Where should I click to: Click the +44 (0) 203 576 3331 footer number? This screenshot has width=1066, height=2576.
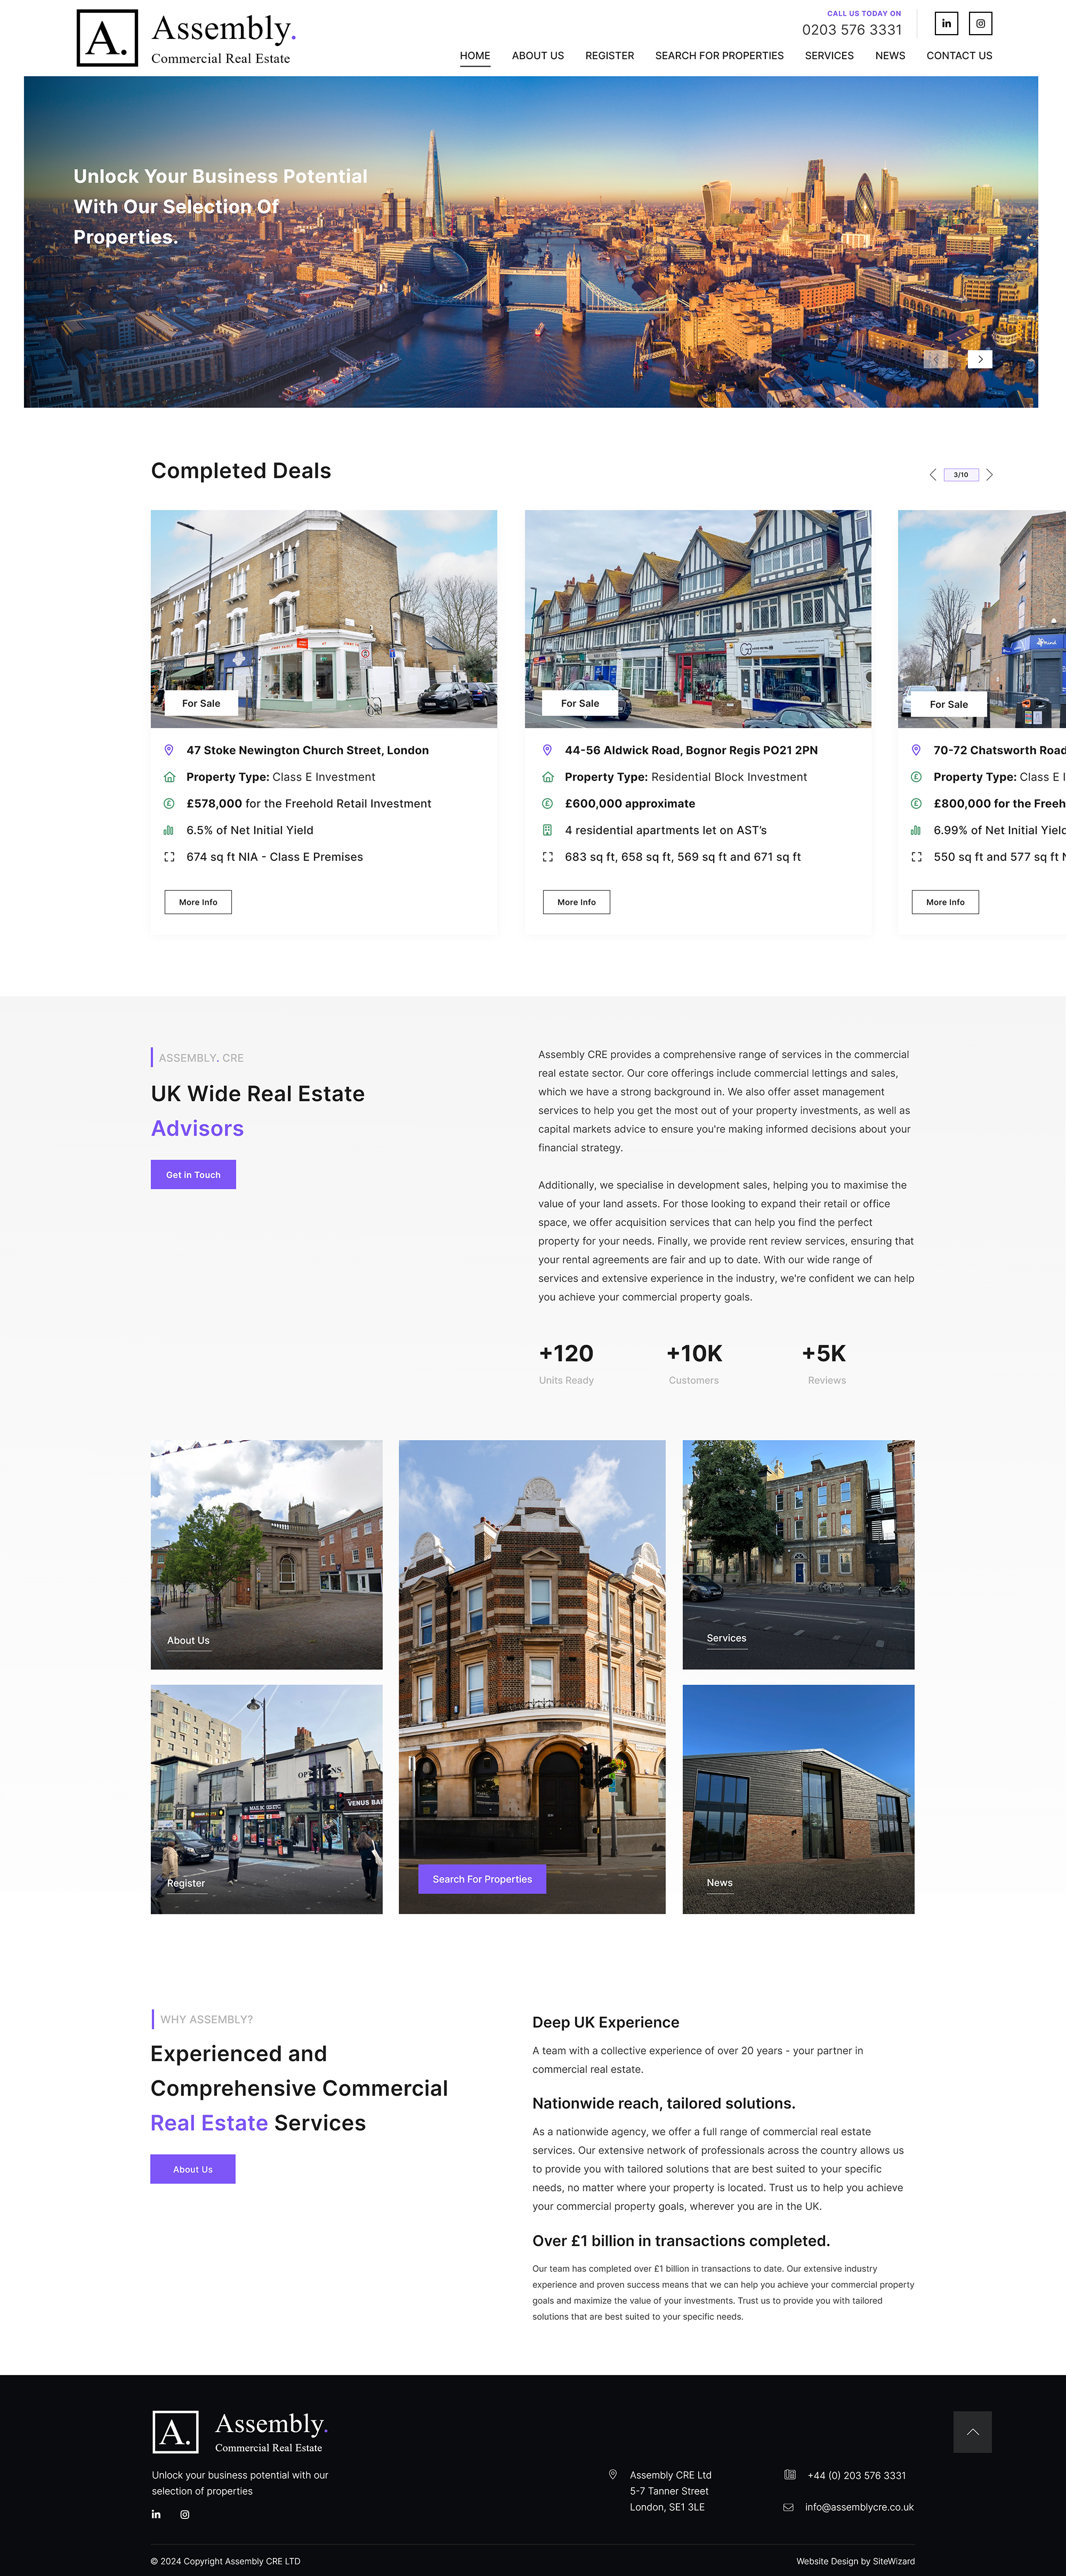857,2475
